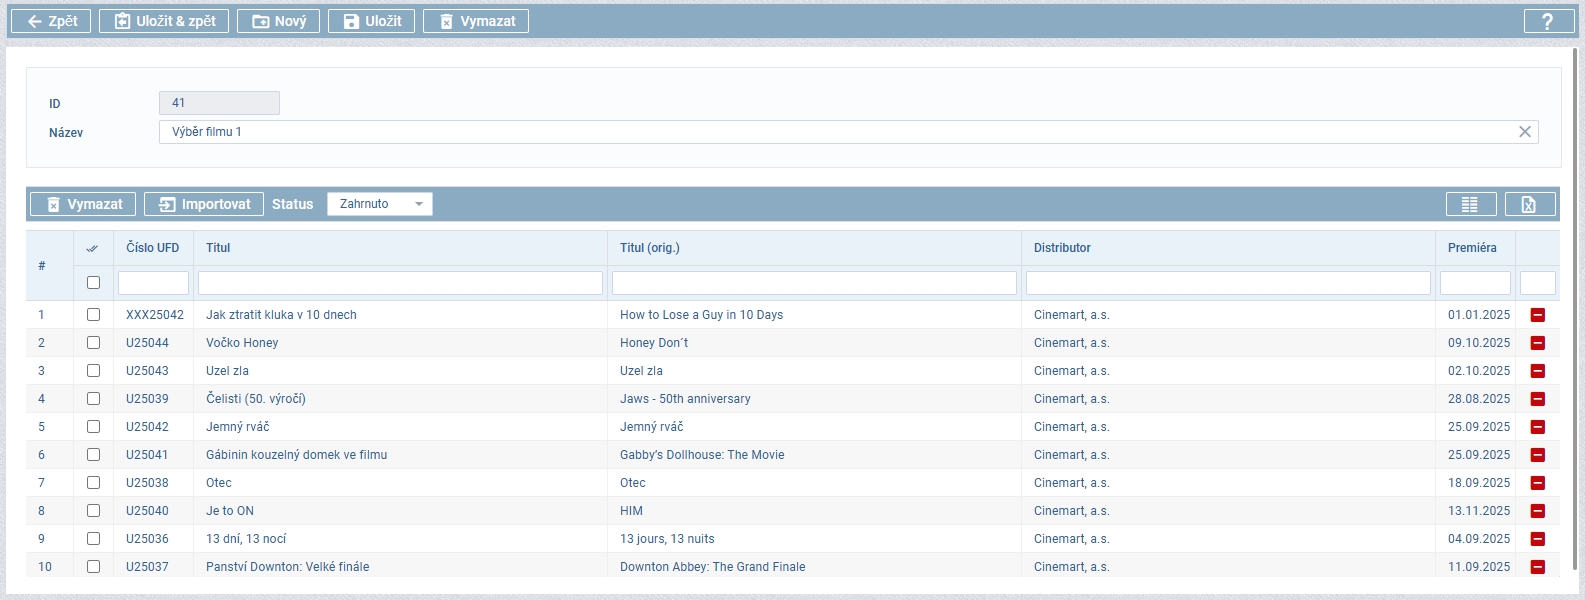Clear the Název field with X icon

click(1525, 132)
